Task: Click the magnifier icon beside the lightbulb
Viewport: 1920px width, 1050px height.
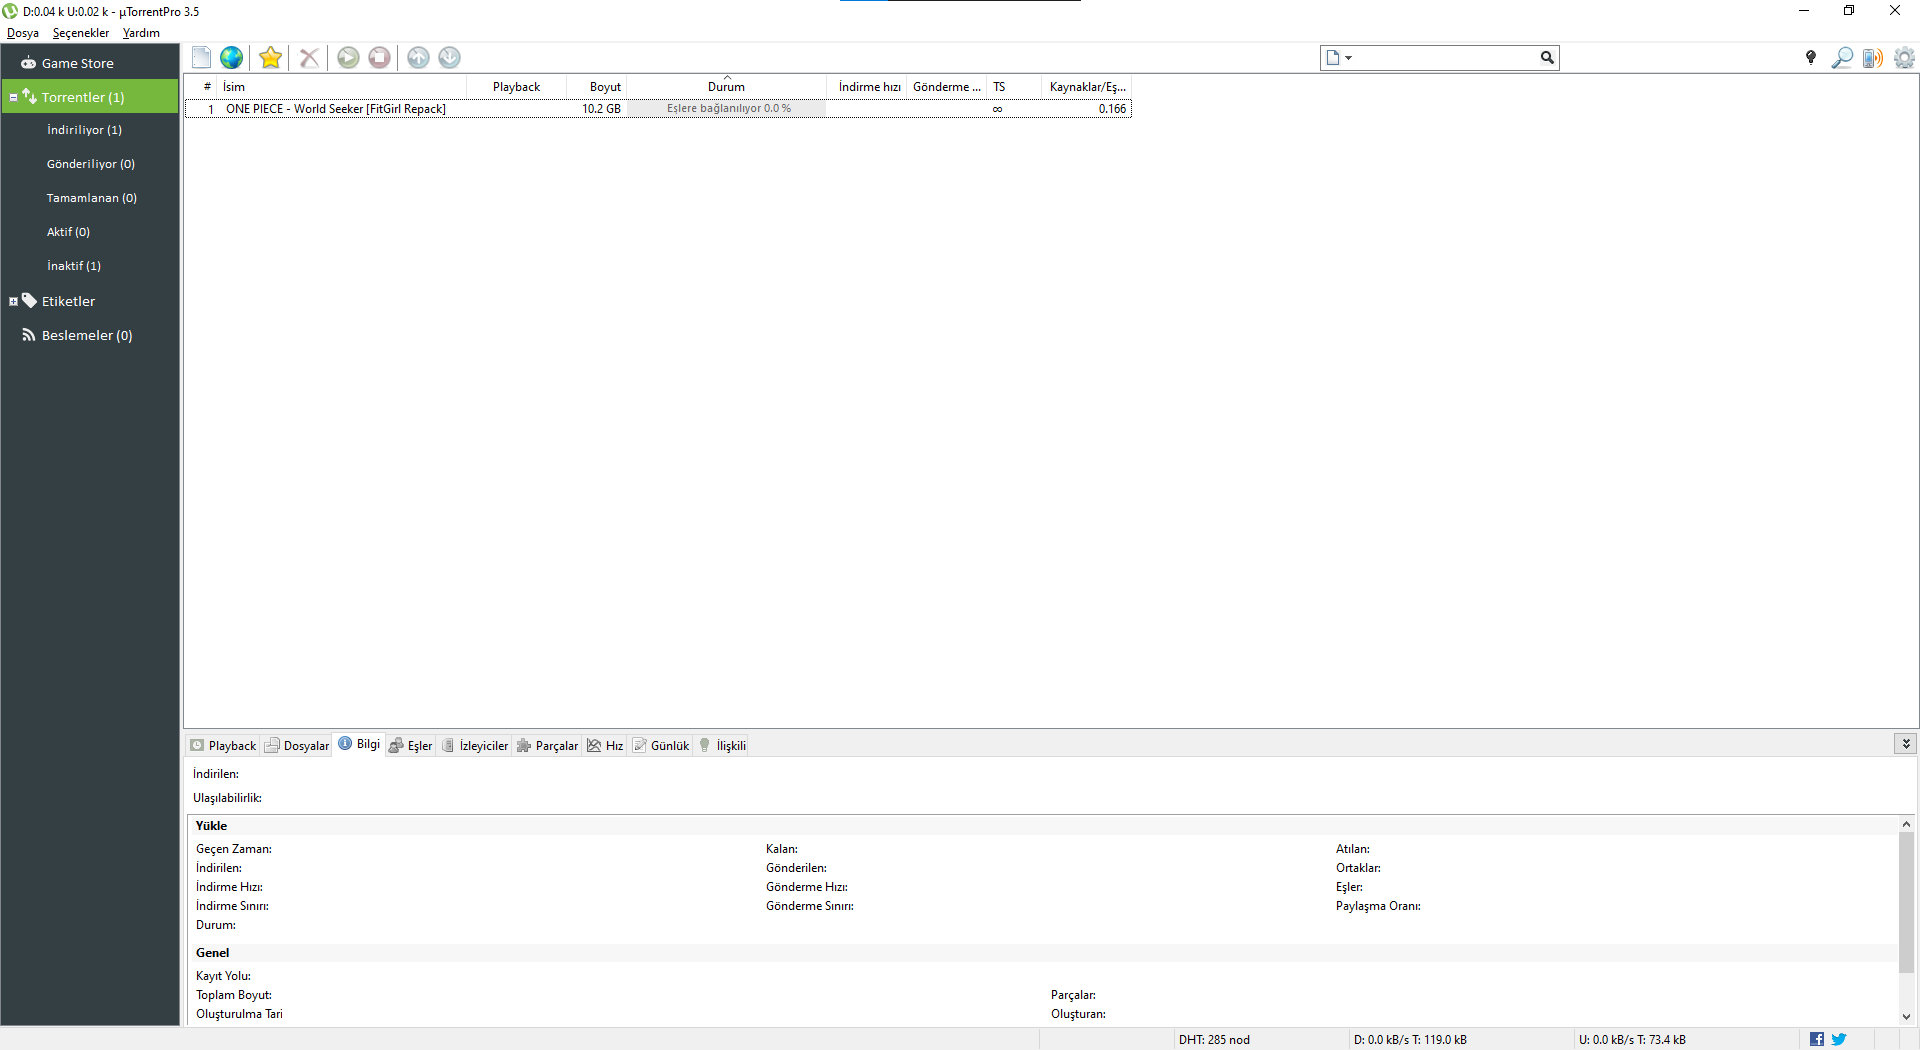Action: [1842, 58]
